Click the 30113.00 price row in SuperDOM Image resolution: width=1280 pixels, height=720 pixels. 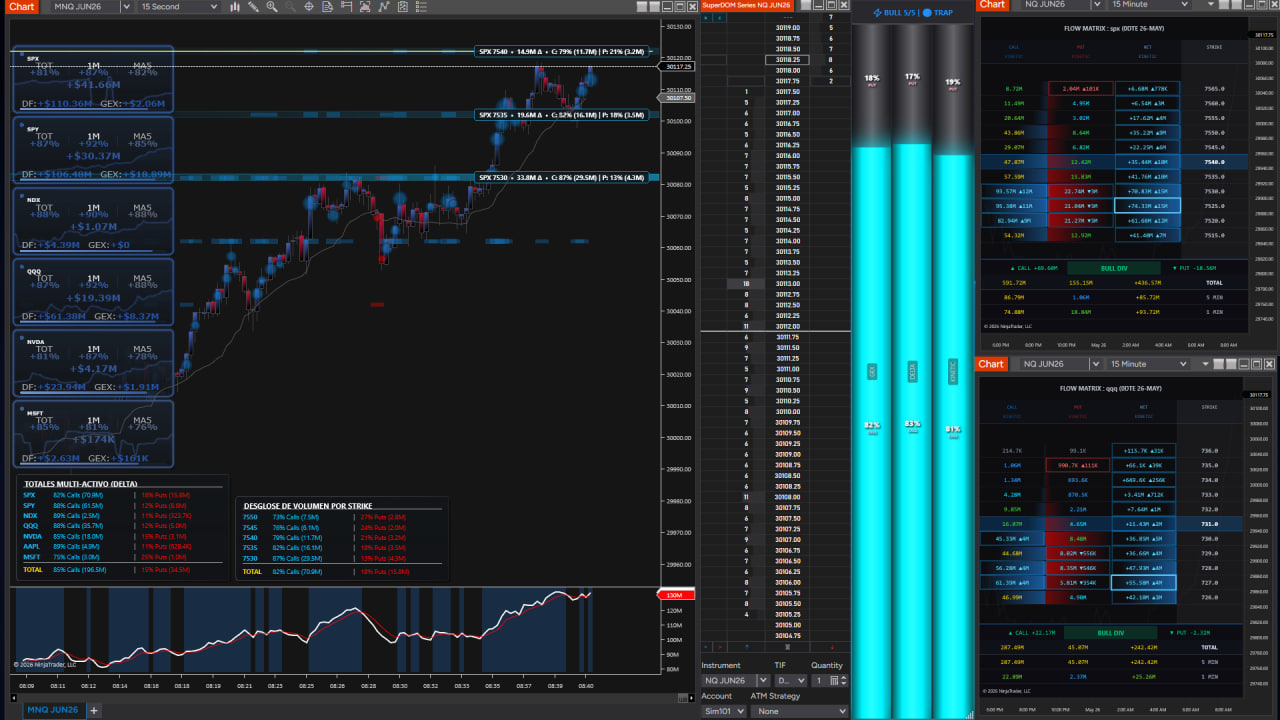click(787, 284)
